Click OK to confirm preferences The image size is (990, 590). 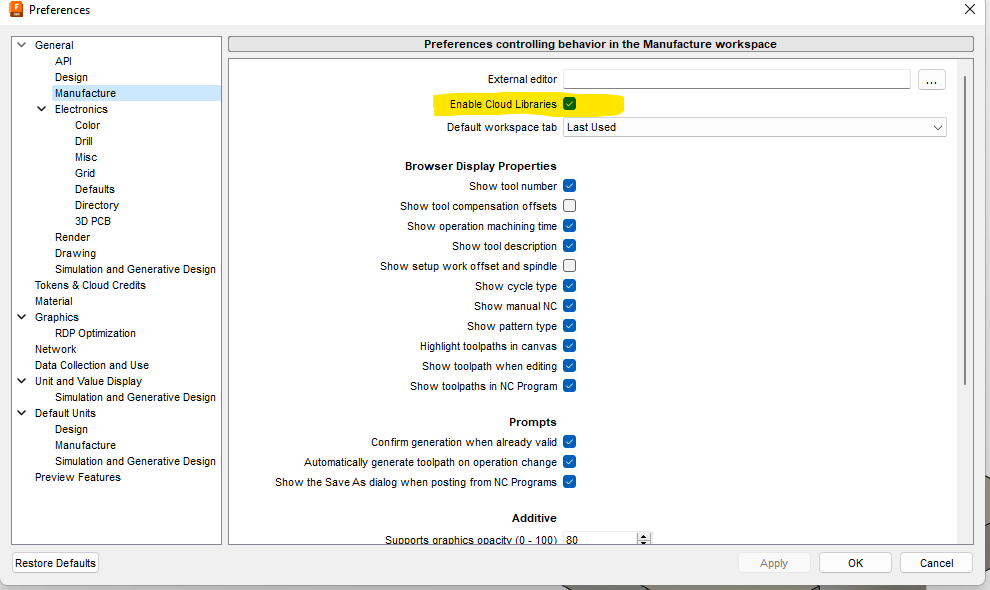tap(856, 563)
